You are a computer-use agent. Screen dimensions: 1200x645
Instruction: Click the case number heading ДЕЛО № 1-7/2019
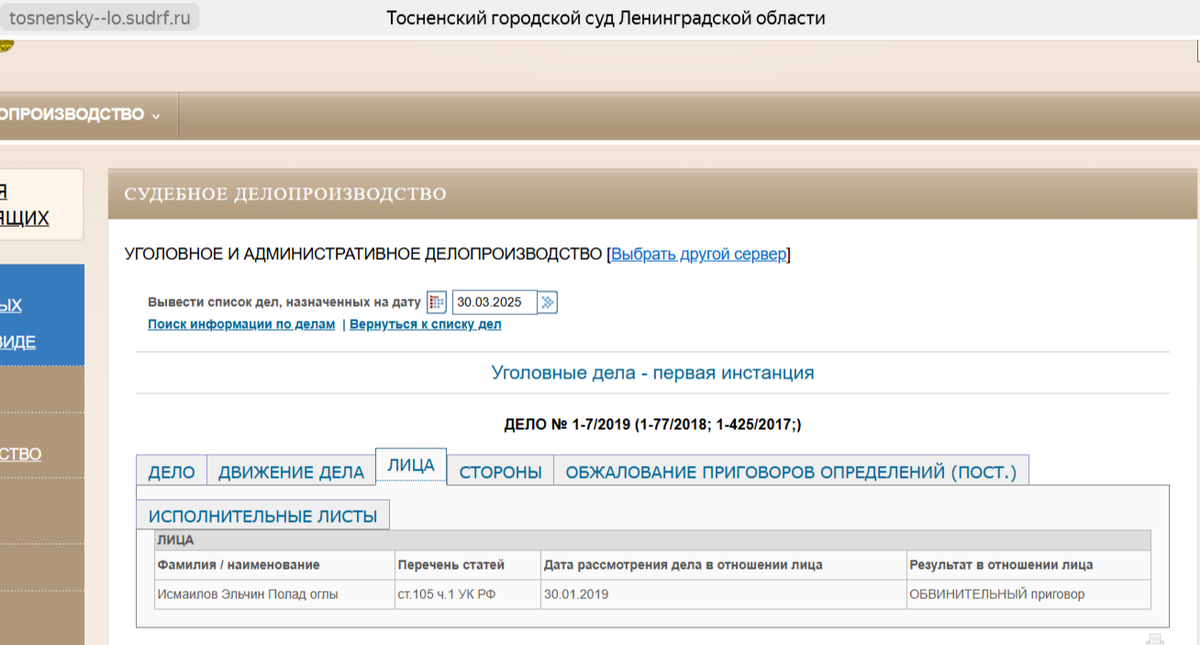point(653,425)
